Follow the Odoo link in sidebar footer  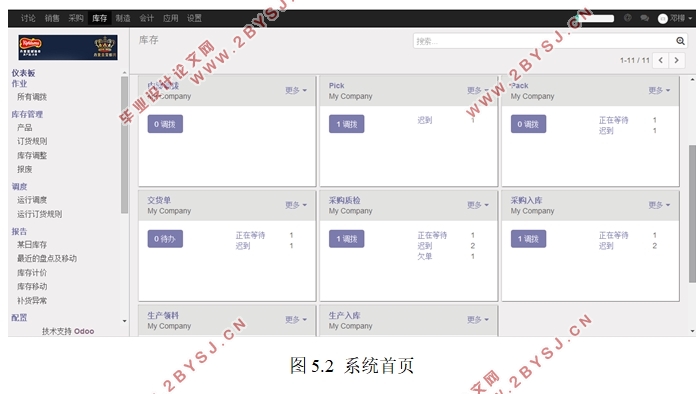(84, 331)
